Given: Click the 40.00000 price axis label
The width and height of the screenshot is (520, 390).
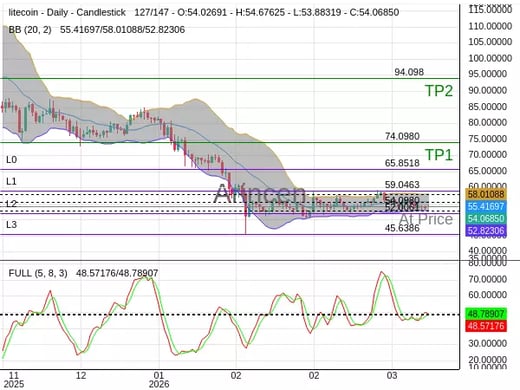Looking at the screenshot, I should coord(488,251).
